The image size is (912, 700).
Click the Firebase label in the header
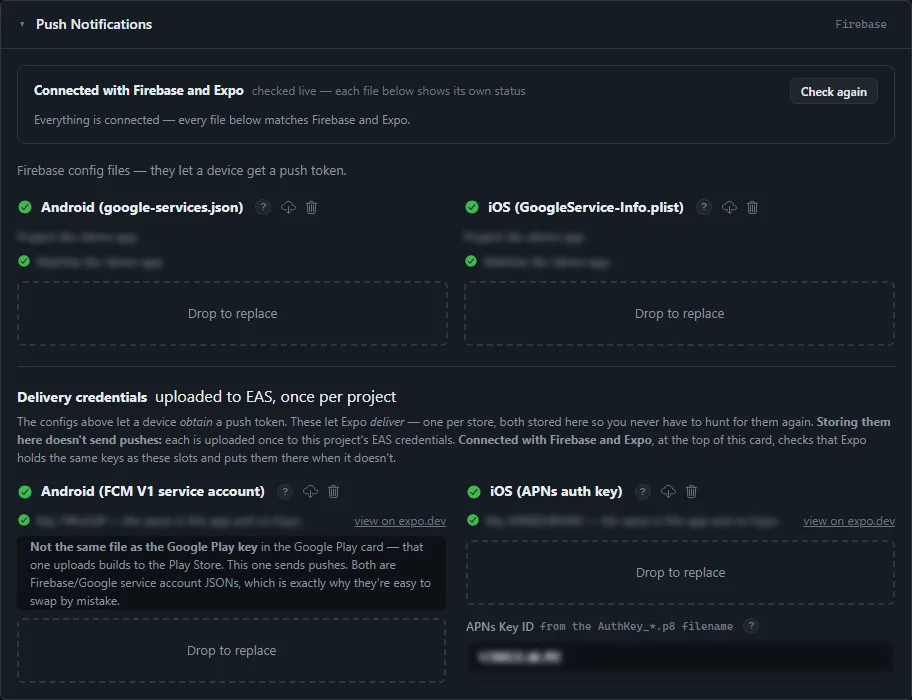(x=861, y=24)
